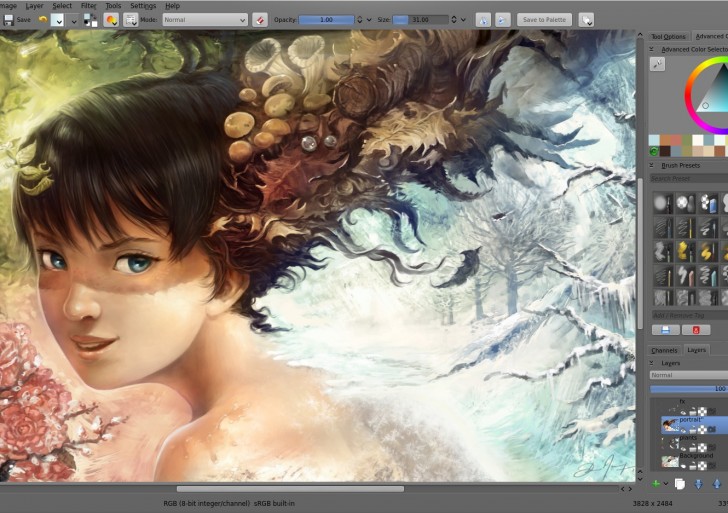This screenshot has height=513, width=728.
Task: Click the horizontal mirror tool icon
Action: coord(483,19)
